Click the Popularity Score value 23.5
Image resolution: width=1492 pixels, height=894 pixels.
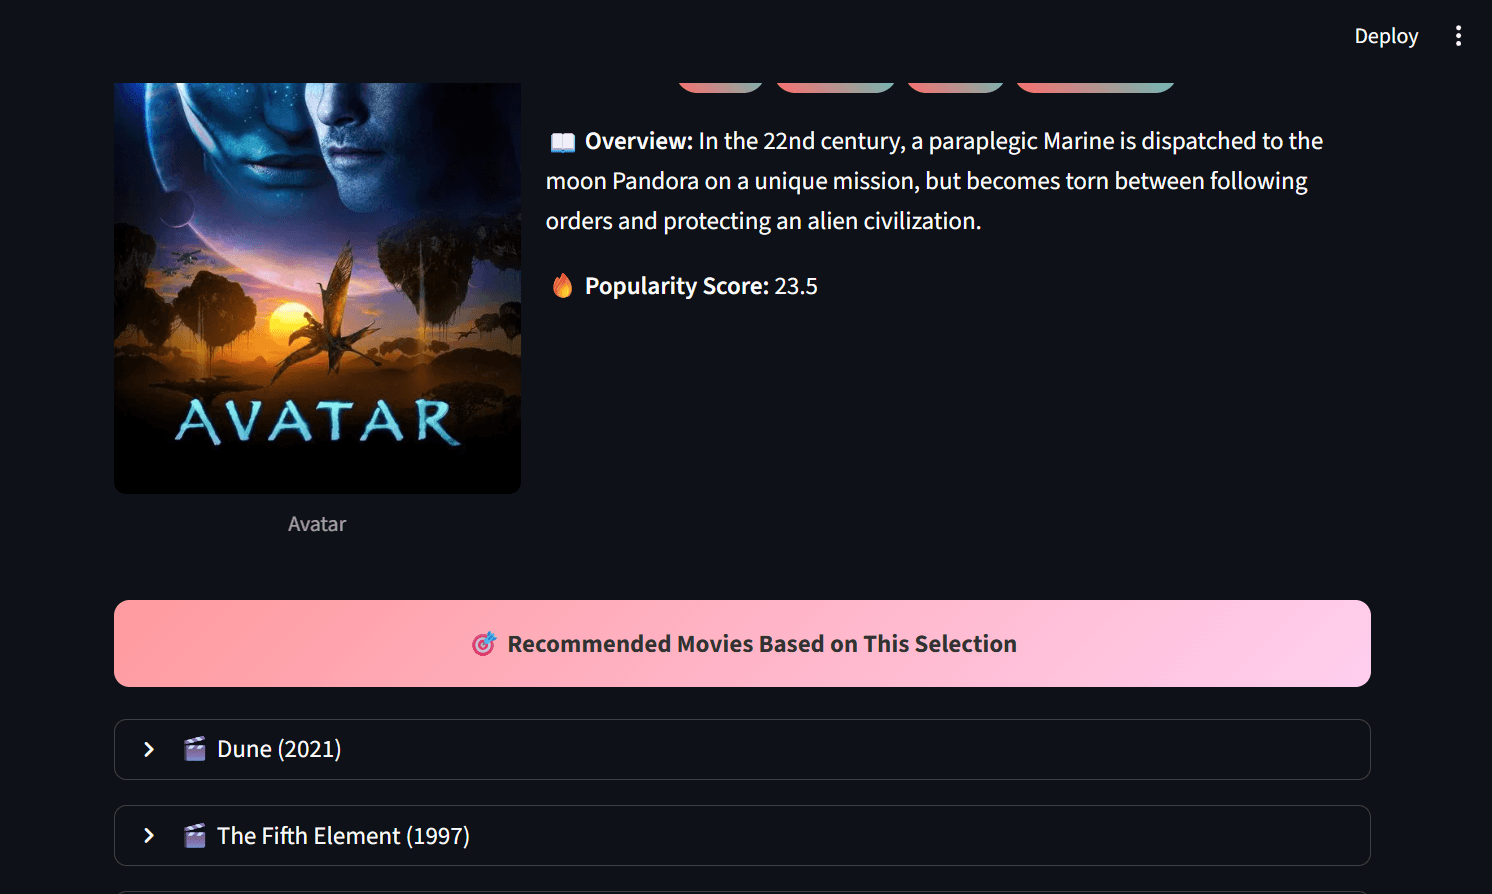(796, 286)
